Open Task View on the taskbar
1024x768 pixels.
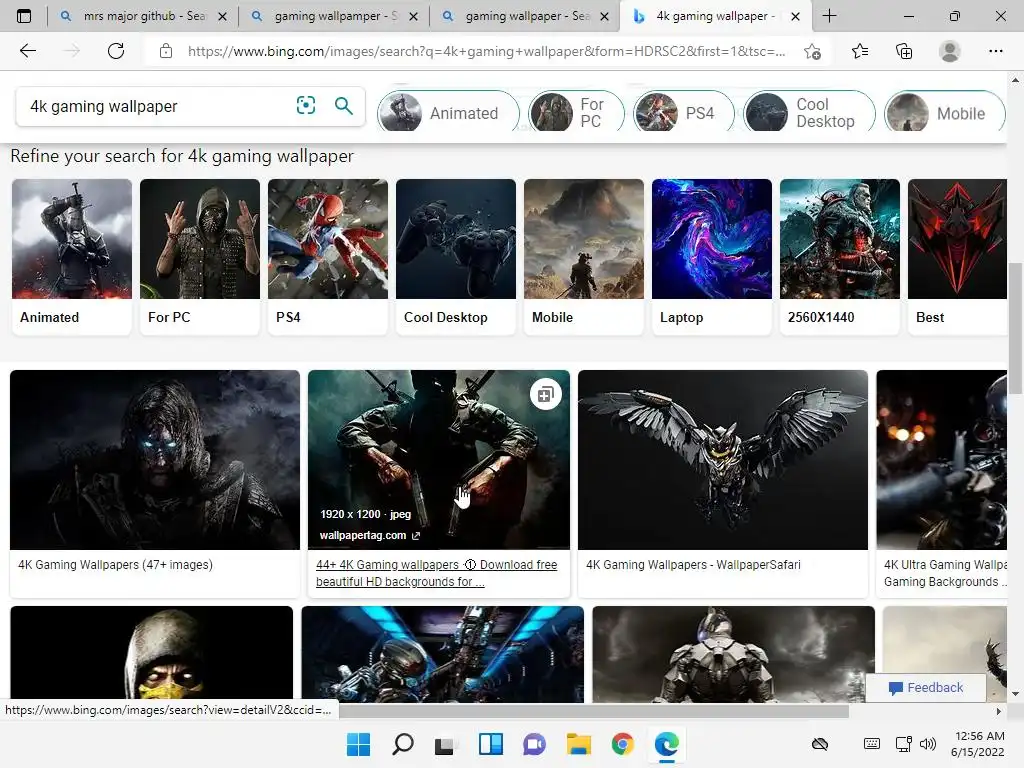coord(446,744)
